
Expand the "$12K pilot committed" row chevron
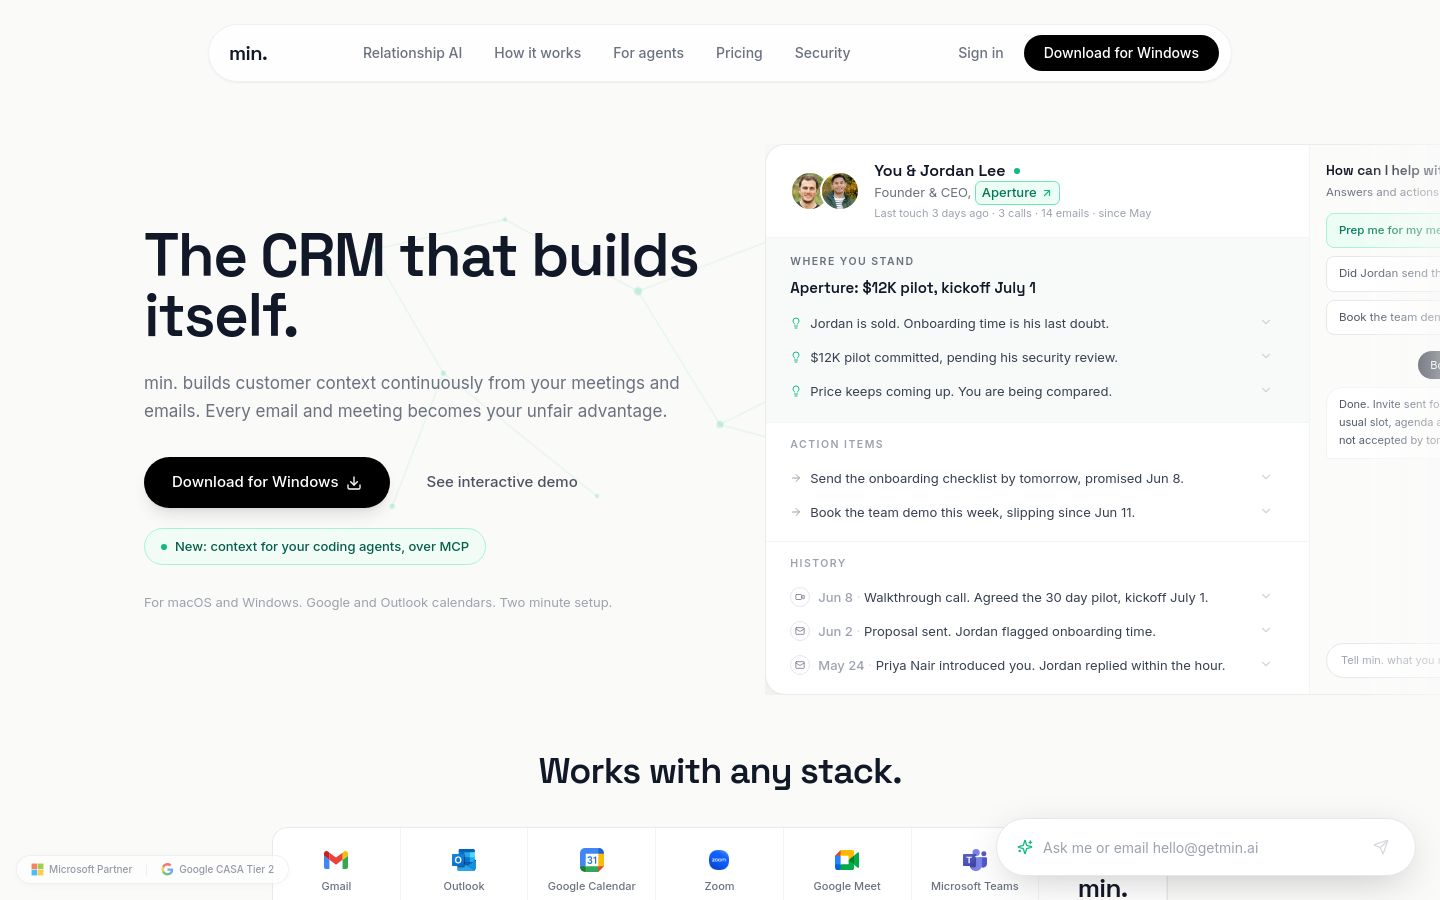1266,356
